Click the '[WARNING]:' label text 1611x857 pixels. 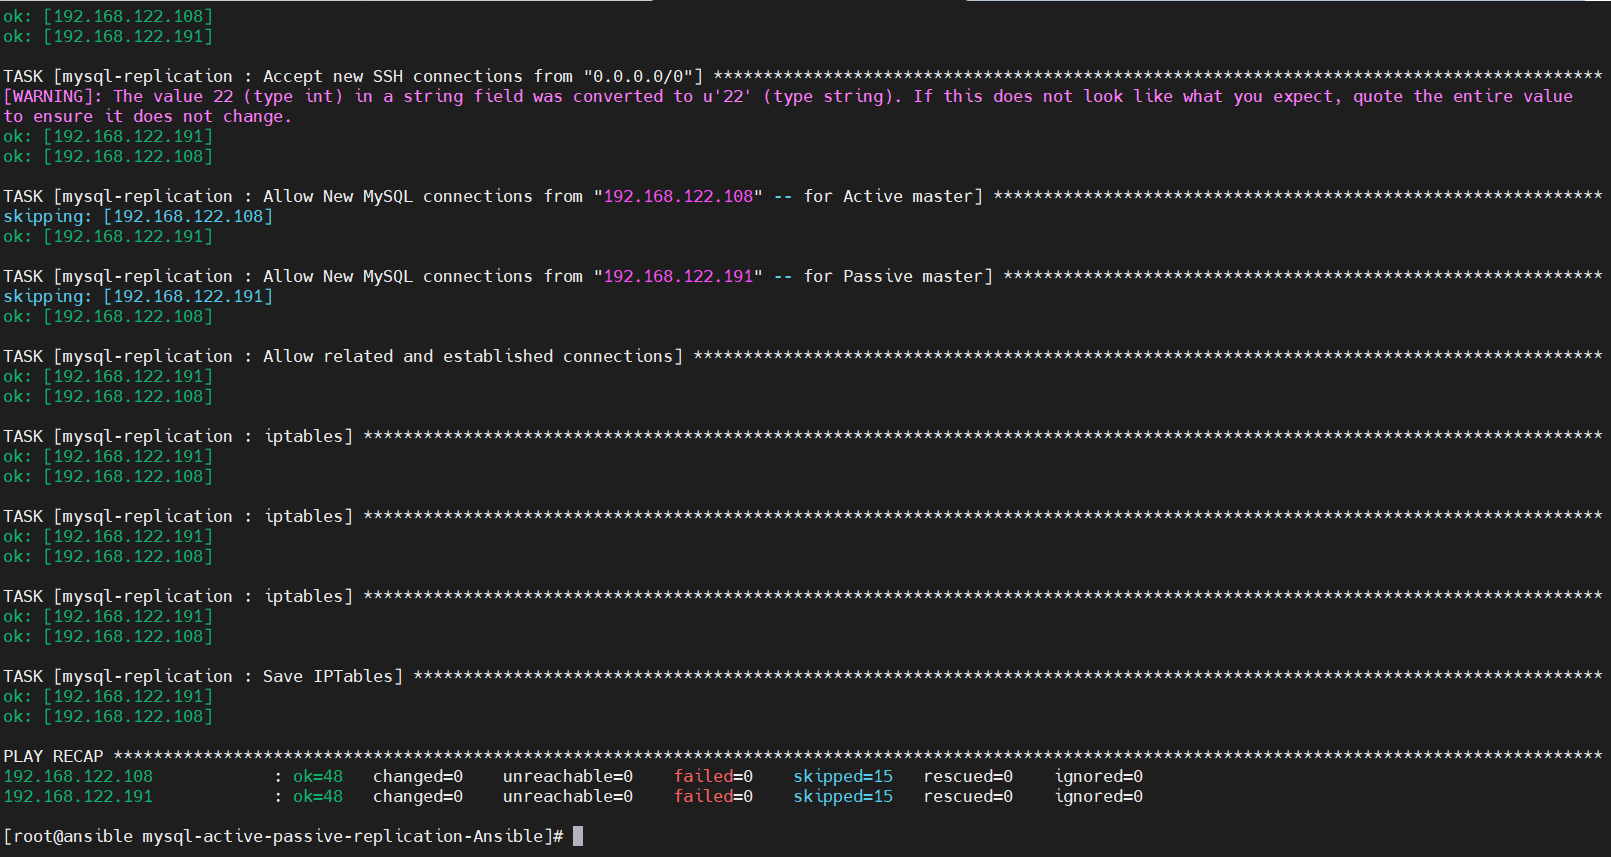click(x=53, y=96)
